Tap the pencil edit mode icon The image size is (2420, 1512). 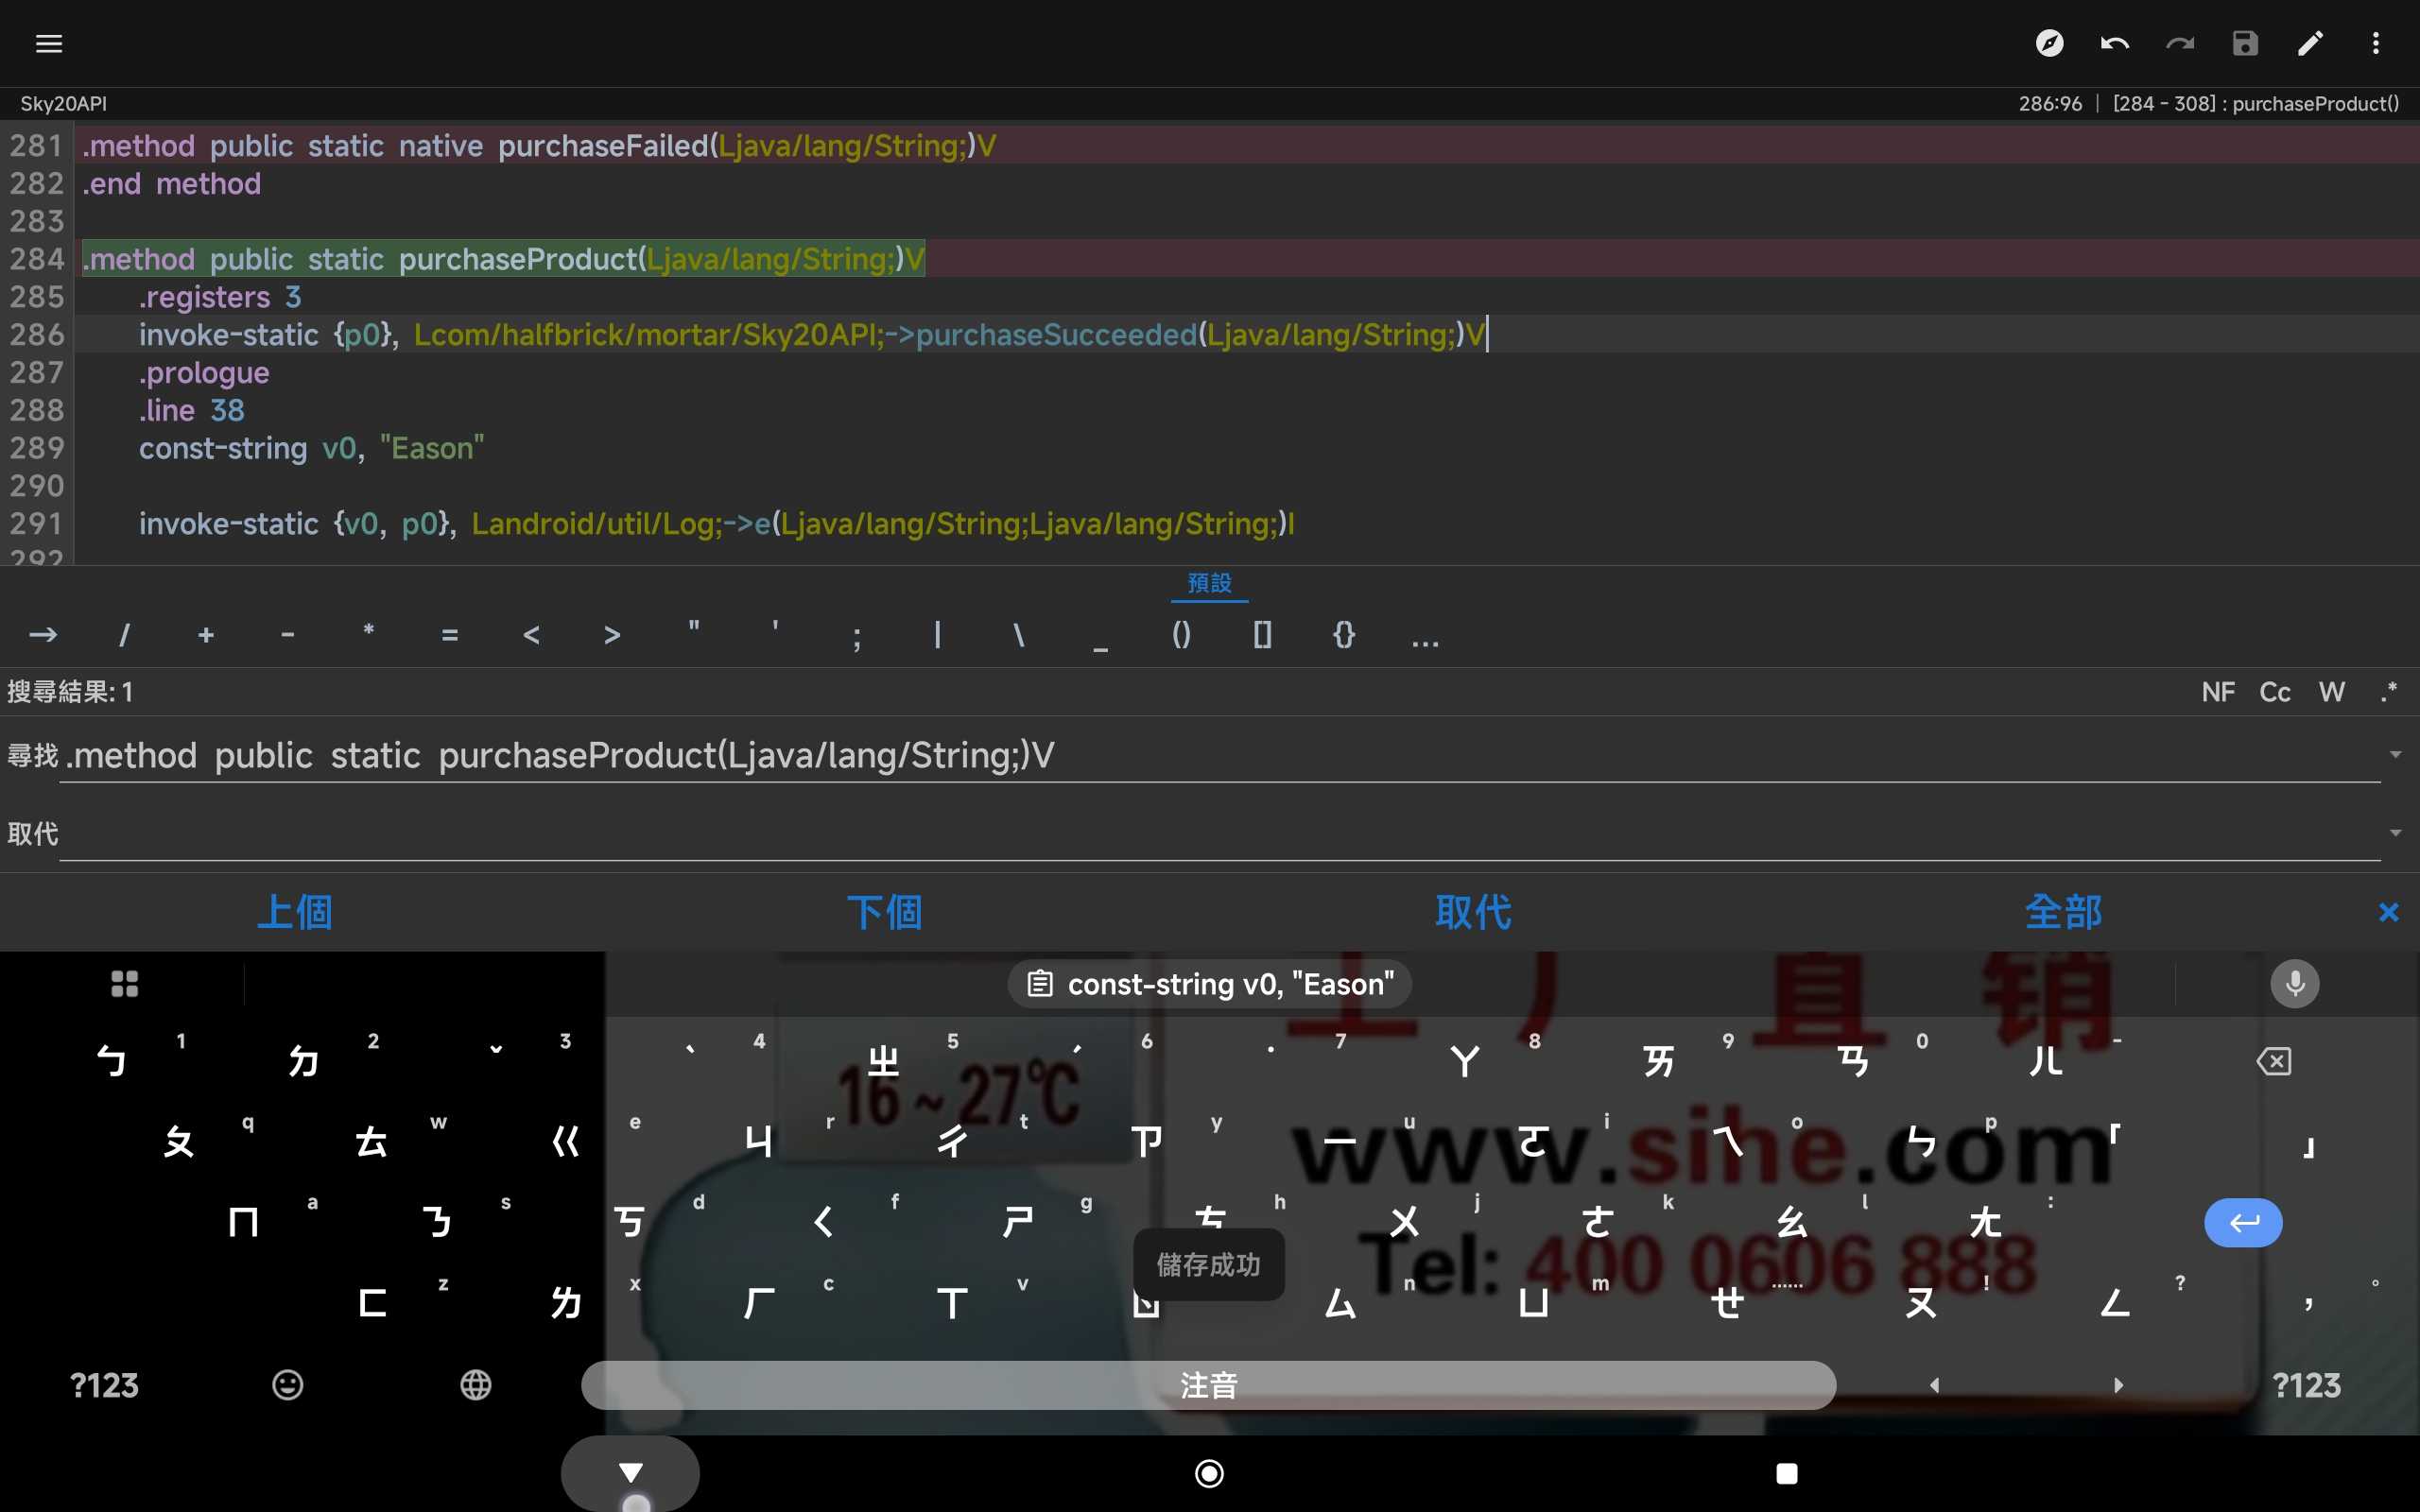click(x=2310, y=43)
